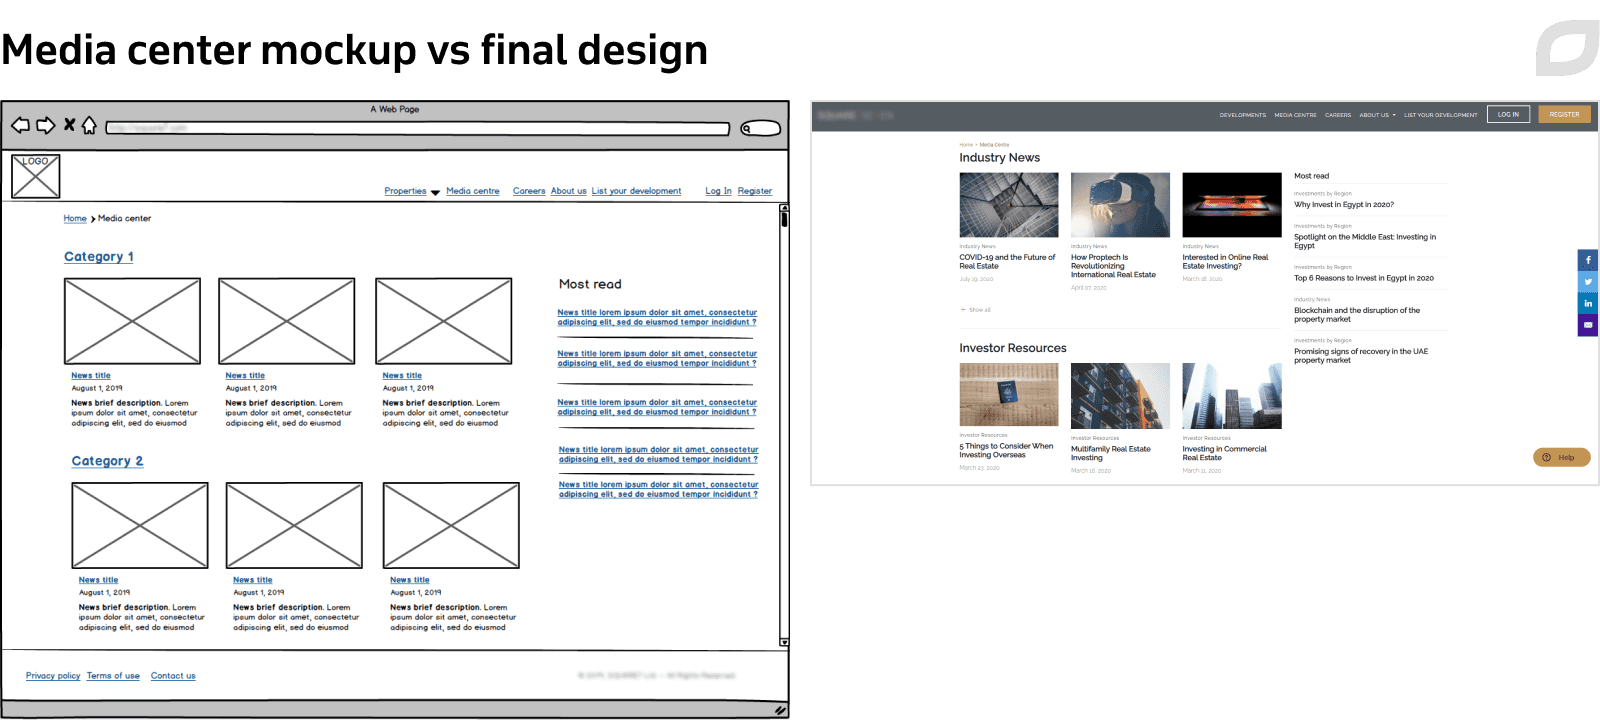
Task: Click the apartment balconies thumbnail
Action: 1120,396
